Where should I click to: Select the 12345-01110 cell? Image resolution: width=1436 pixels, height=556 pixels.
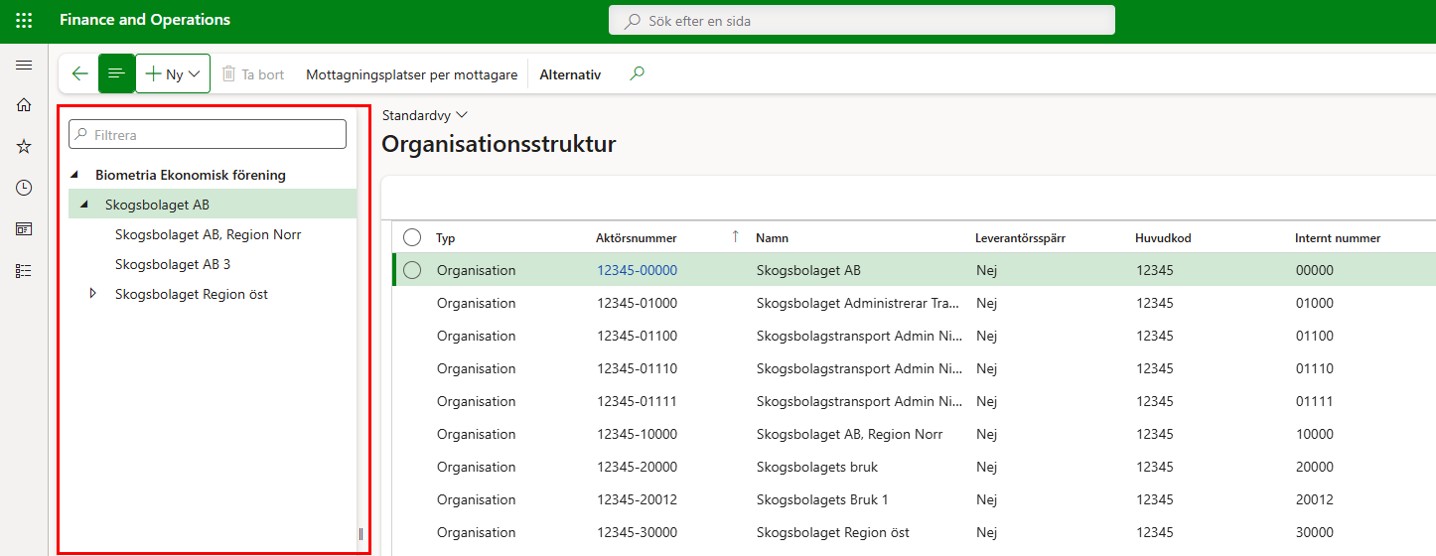coord(637,369)
